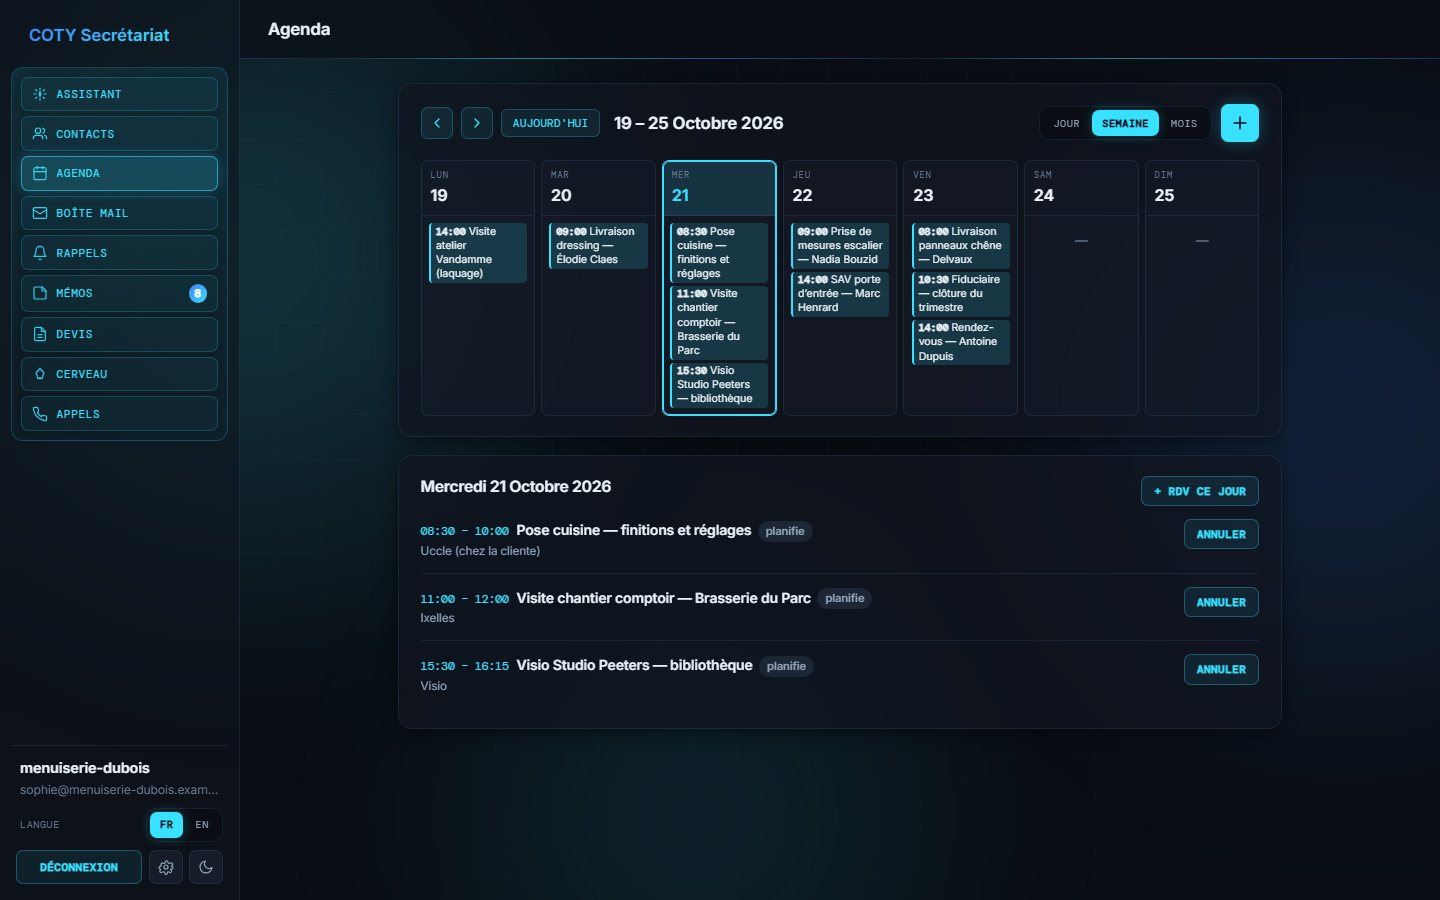Open 14:00 SAV porte d'entrée event
The image size is (1440, 900).
(x=840, y=294)
